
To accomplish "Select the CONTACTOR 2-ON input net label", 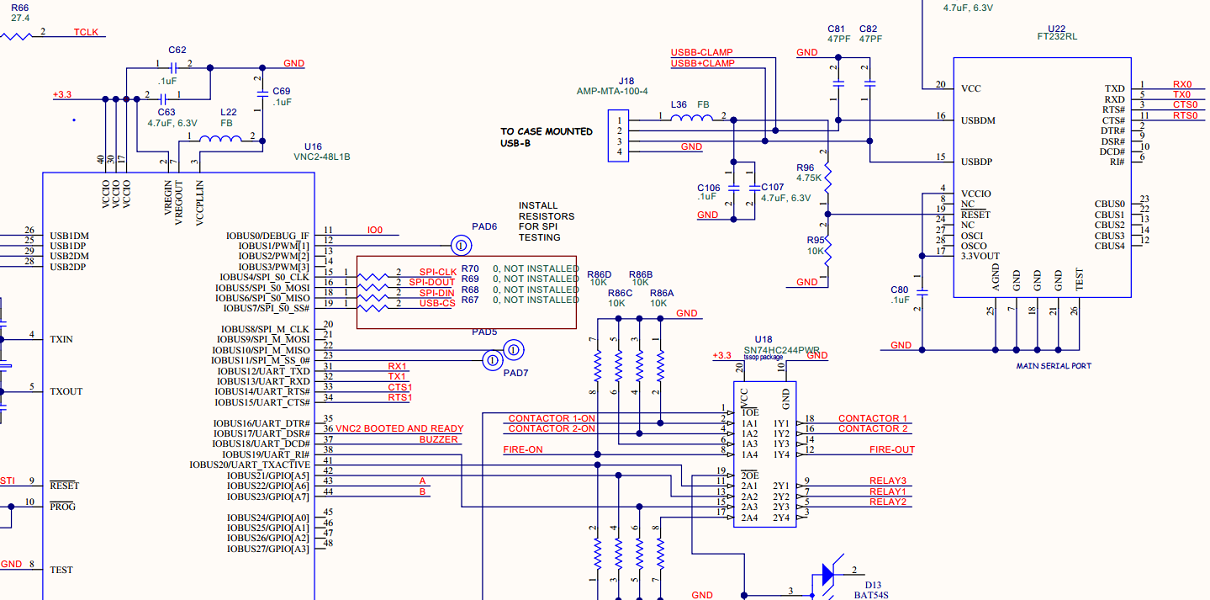I will coord(552,428).
